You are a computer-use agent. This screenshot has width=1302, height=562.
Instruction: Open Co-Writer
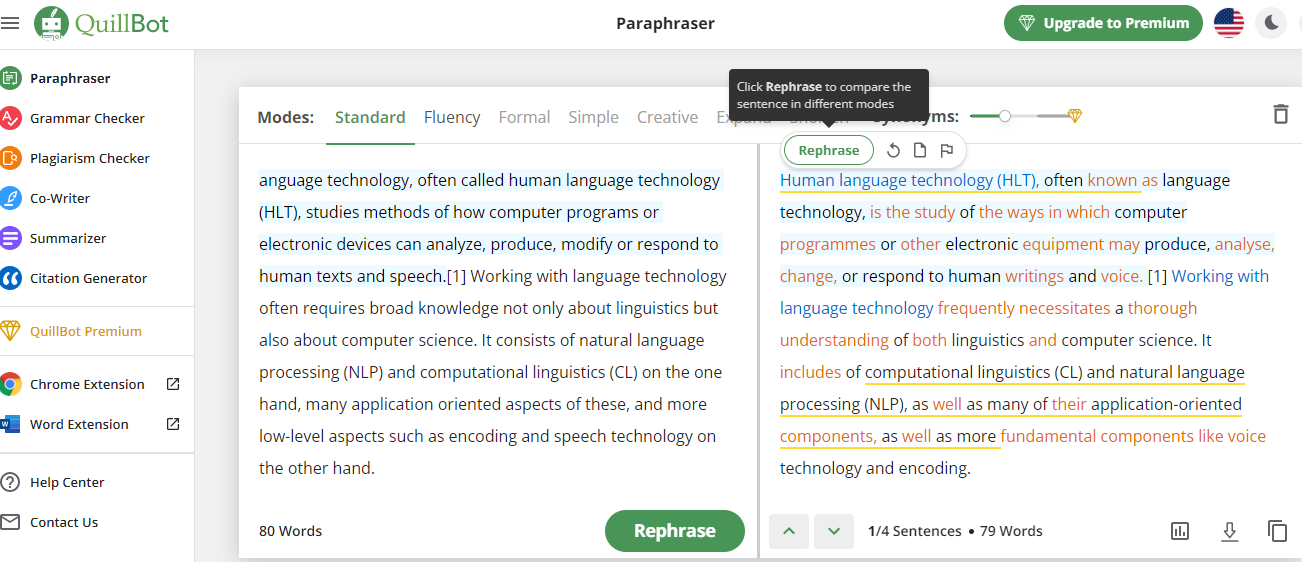(60, 198)
